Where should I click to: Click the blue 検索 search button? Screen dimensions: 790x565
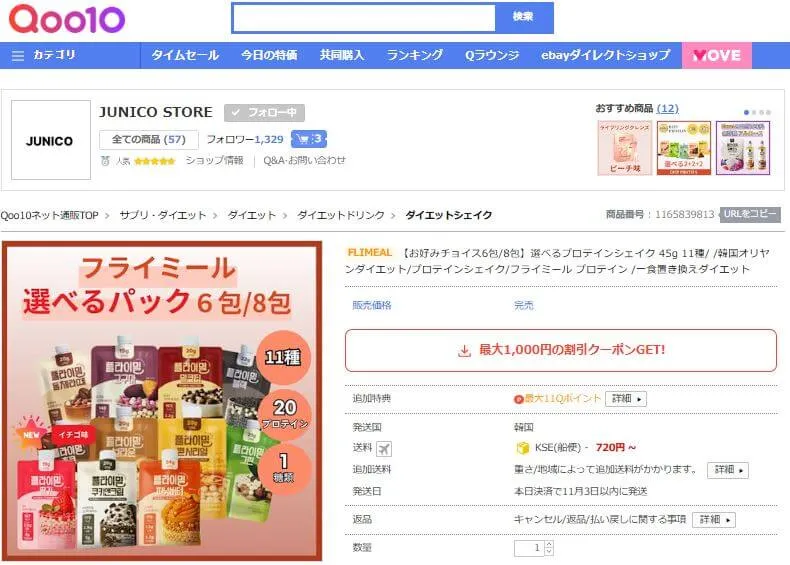click(x=524, y=18)
